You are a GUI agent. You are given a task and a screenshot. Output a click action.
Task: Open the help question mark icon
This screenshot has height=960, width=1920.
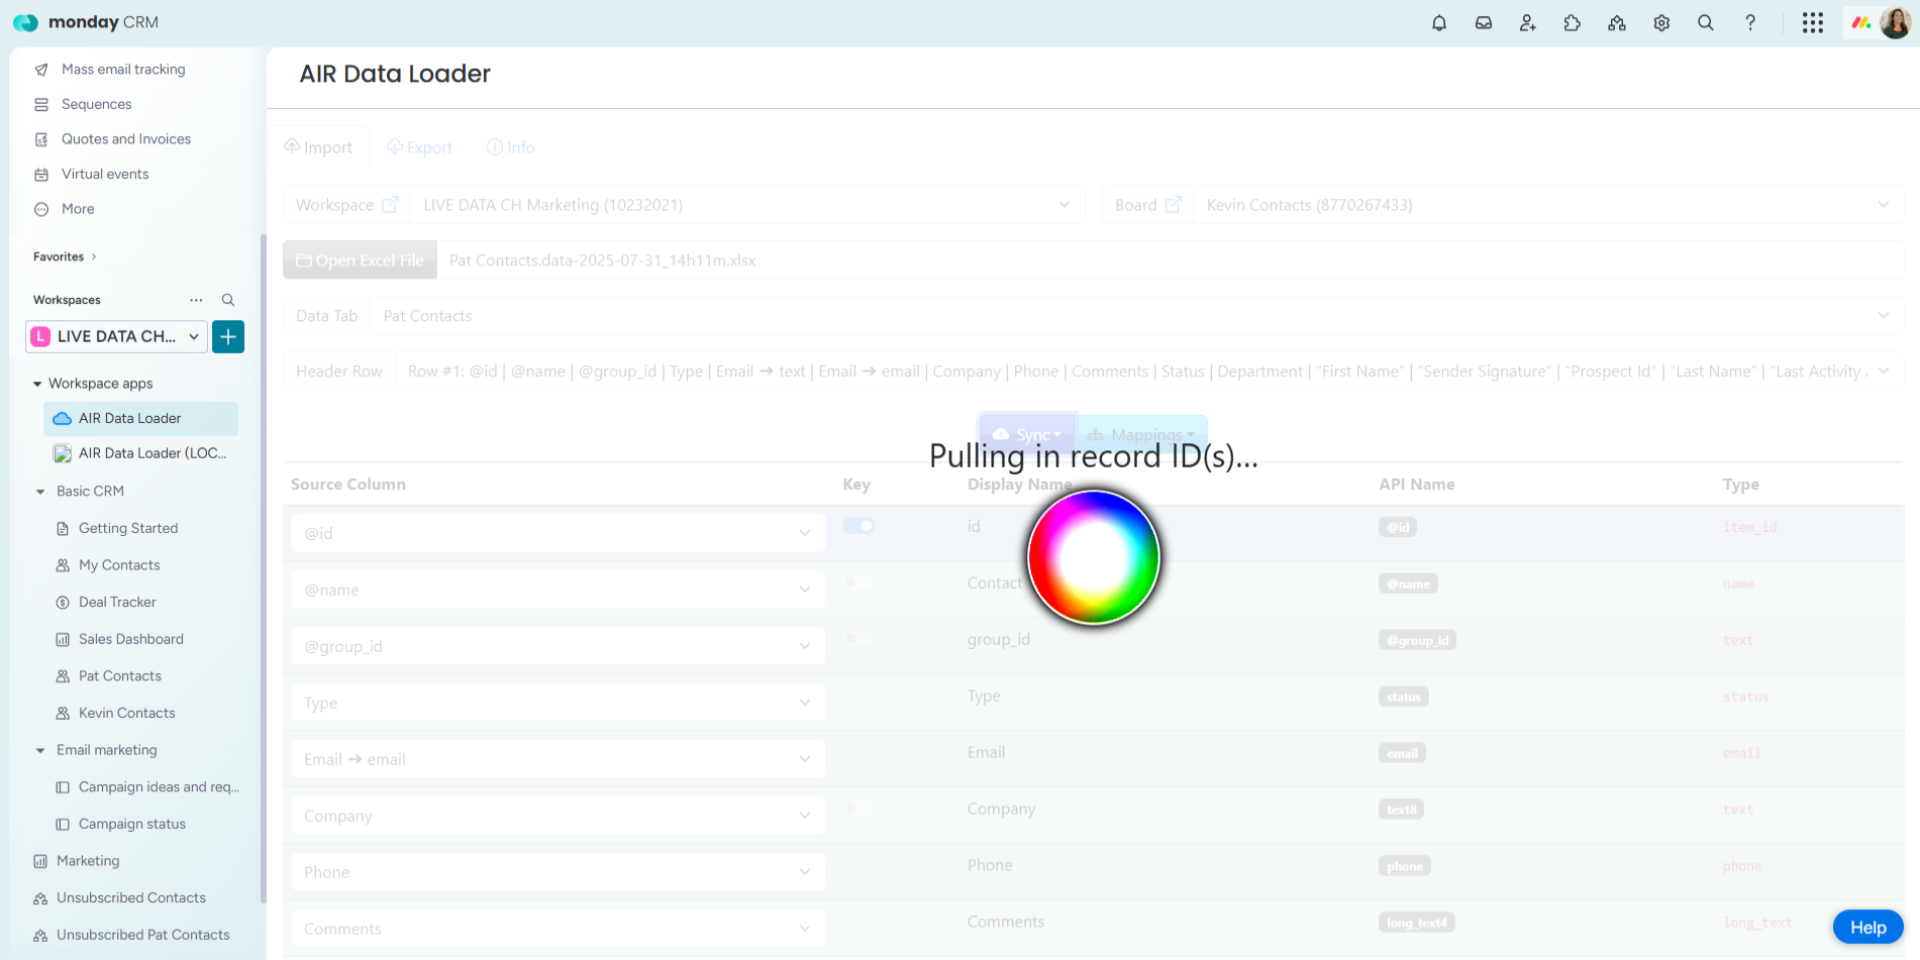click(x=1750, y=23)
